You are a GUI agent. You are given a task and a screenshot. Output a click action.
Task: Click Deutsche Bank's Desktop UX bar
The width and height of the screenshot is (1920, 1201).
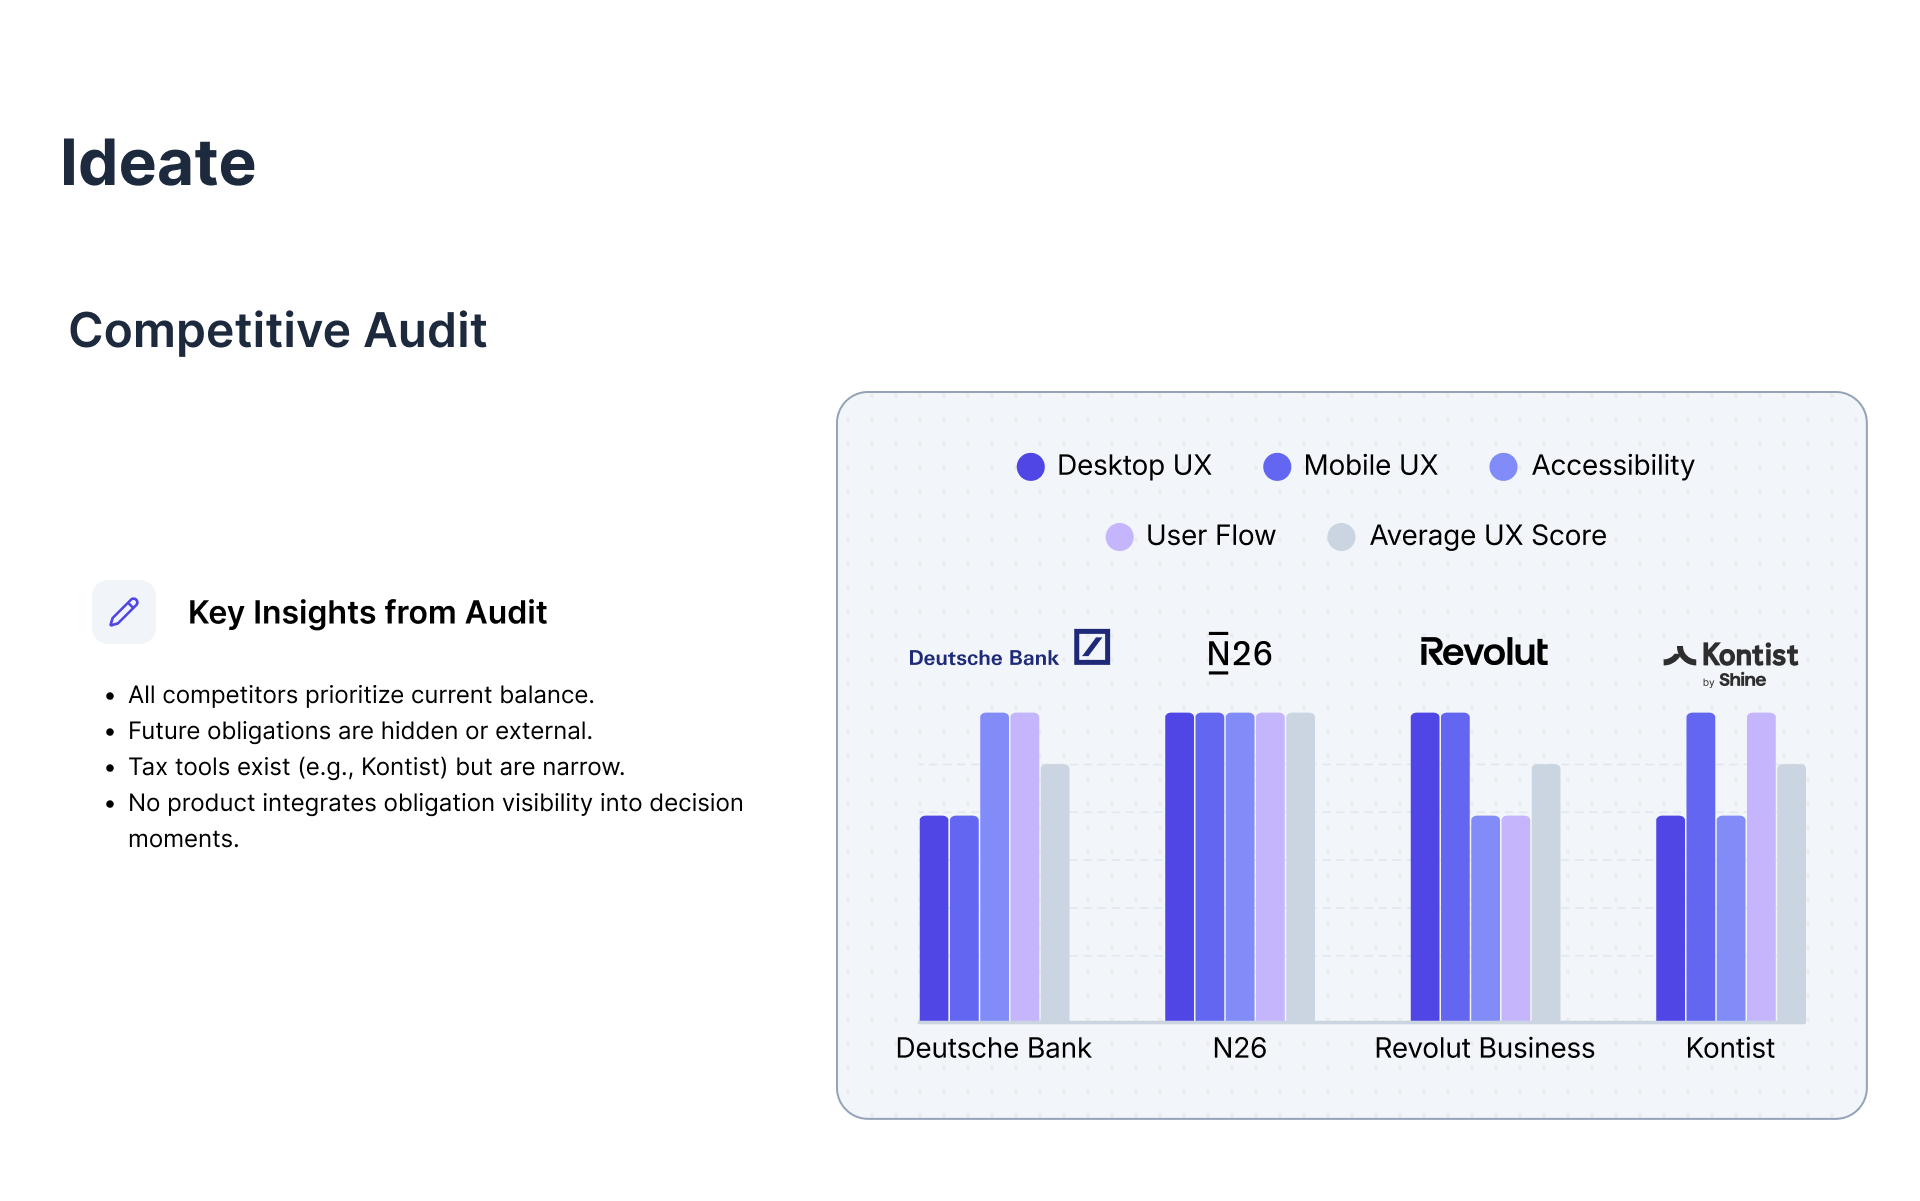pyautogui.click(x=934, y=919)
